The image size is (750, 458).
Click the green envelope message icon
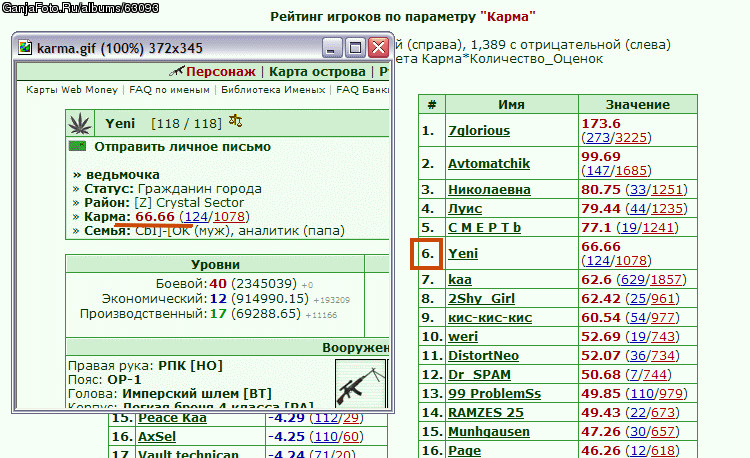click(x=77, y=146)
